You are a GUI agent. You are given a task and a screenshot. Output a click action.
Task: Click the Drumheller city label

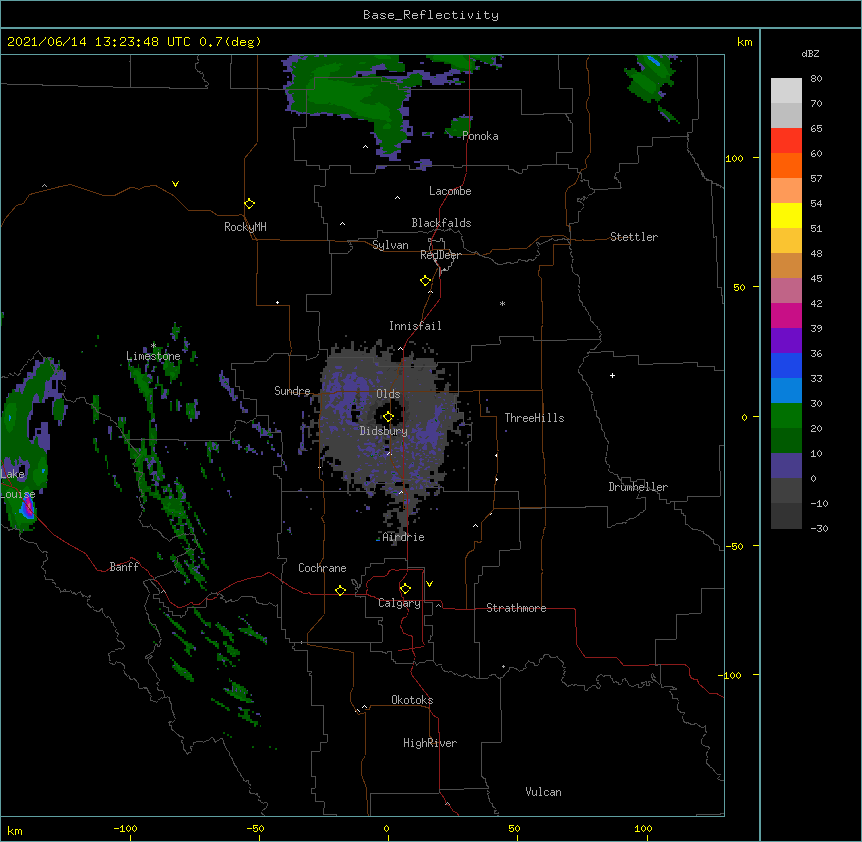638,487
